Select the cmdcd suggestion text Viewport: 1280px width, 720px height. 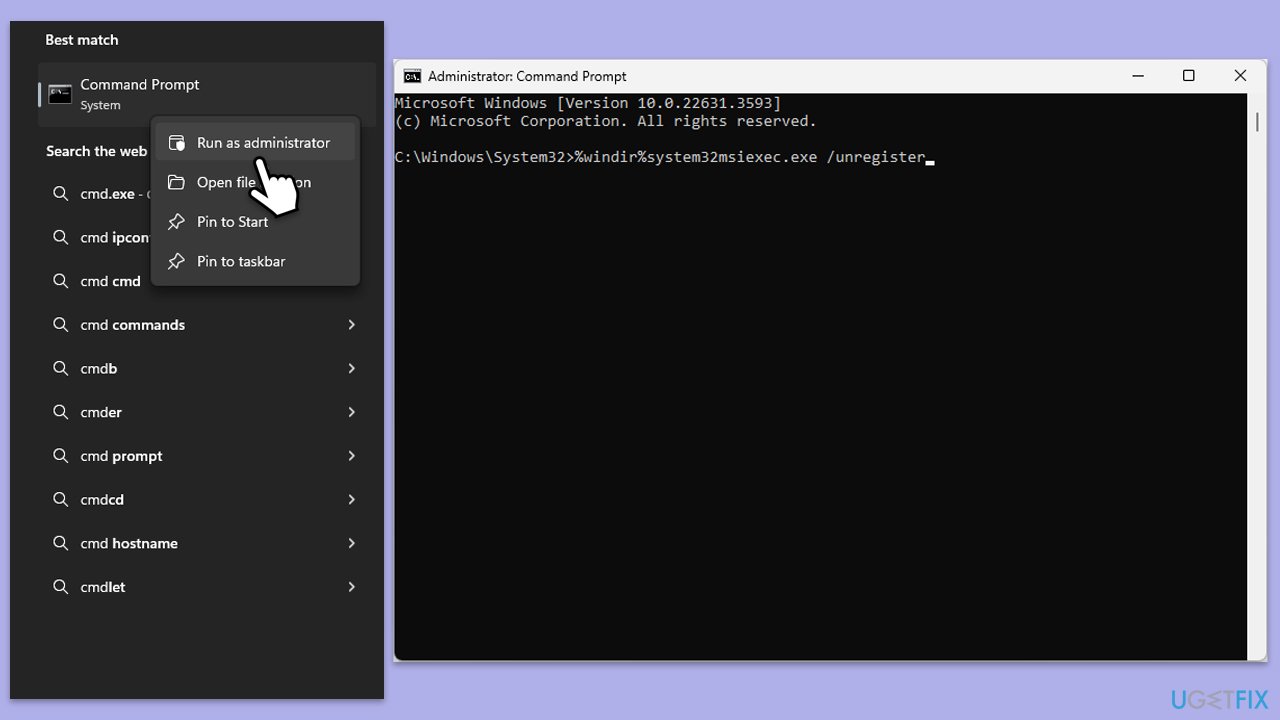click(x=102, y=500)
